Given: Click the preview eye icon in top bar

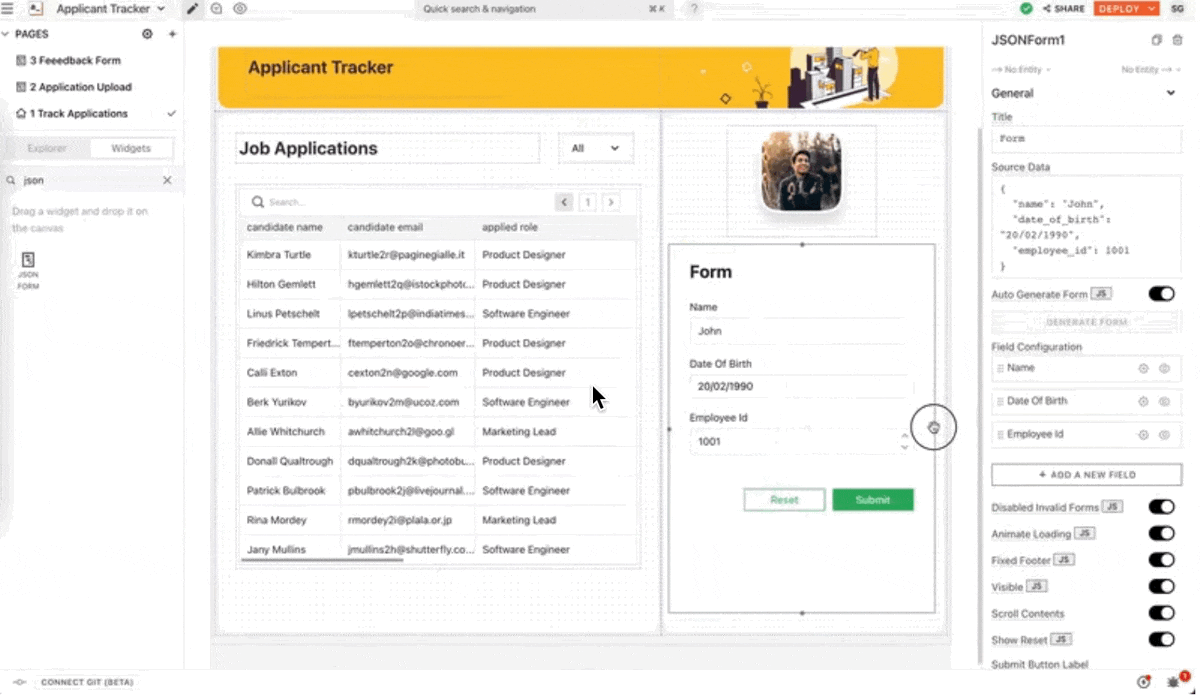Looking at the screenshot, I should (240, 9).
